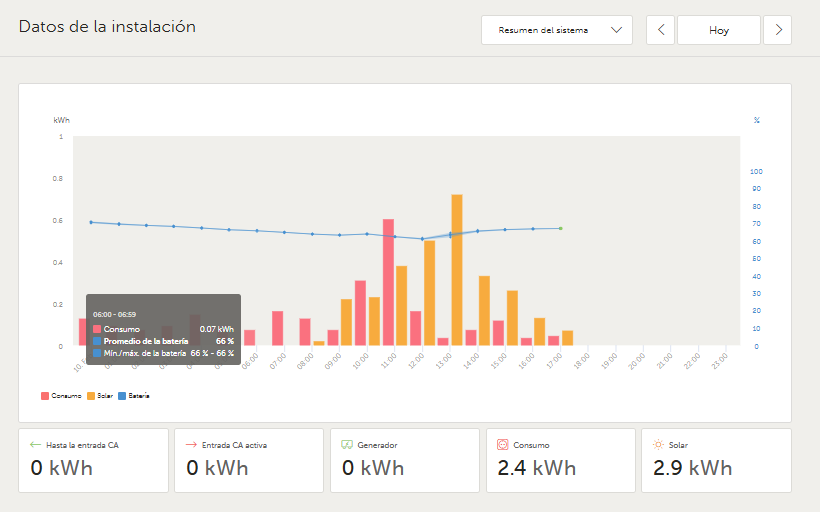Open the Solar 2.9 kWh summary card
Screen dimensions: 820x512
(x=716, y=460)
